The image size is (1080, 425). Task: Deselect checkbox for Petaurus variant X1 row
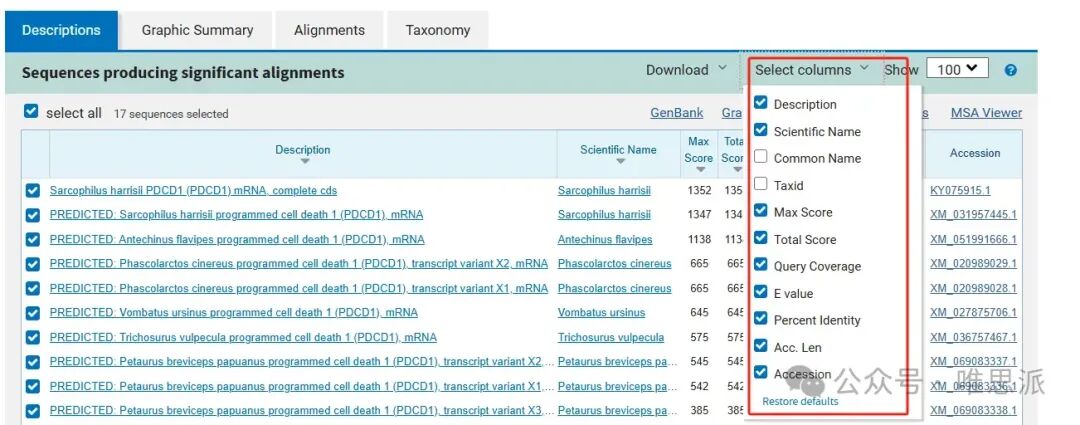point(32,387)
